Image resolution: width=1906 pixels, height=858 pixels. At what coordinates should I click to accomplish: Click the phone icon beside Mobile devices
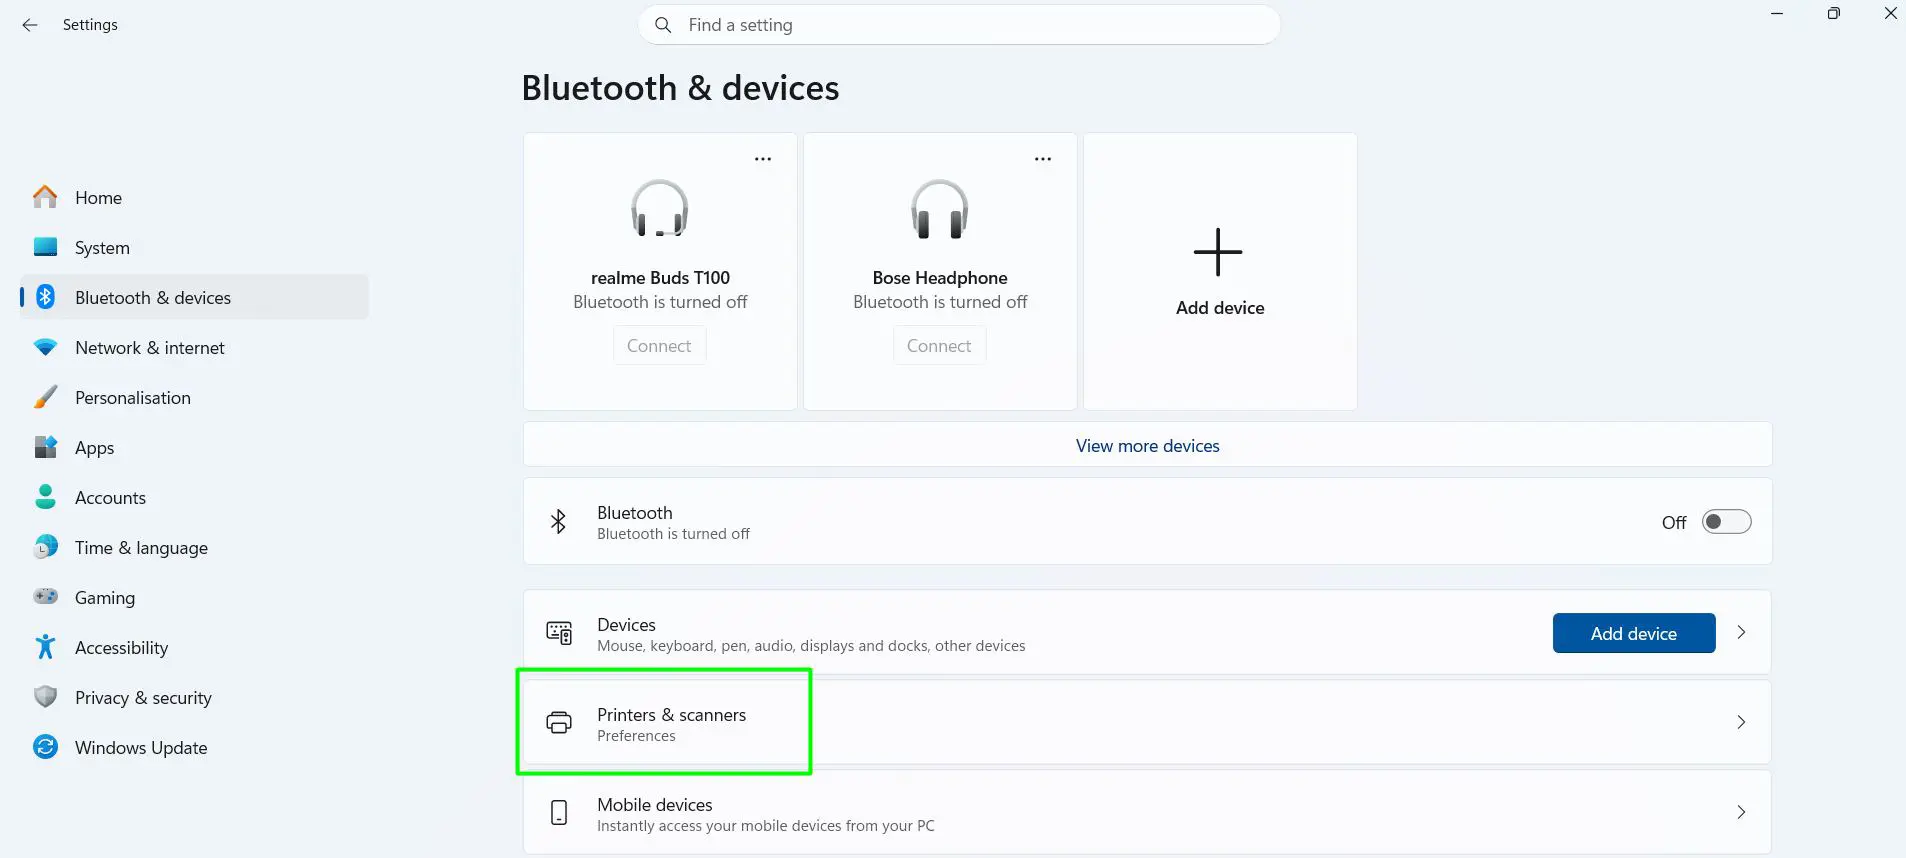(559, 812)
